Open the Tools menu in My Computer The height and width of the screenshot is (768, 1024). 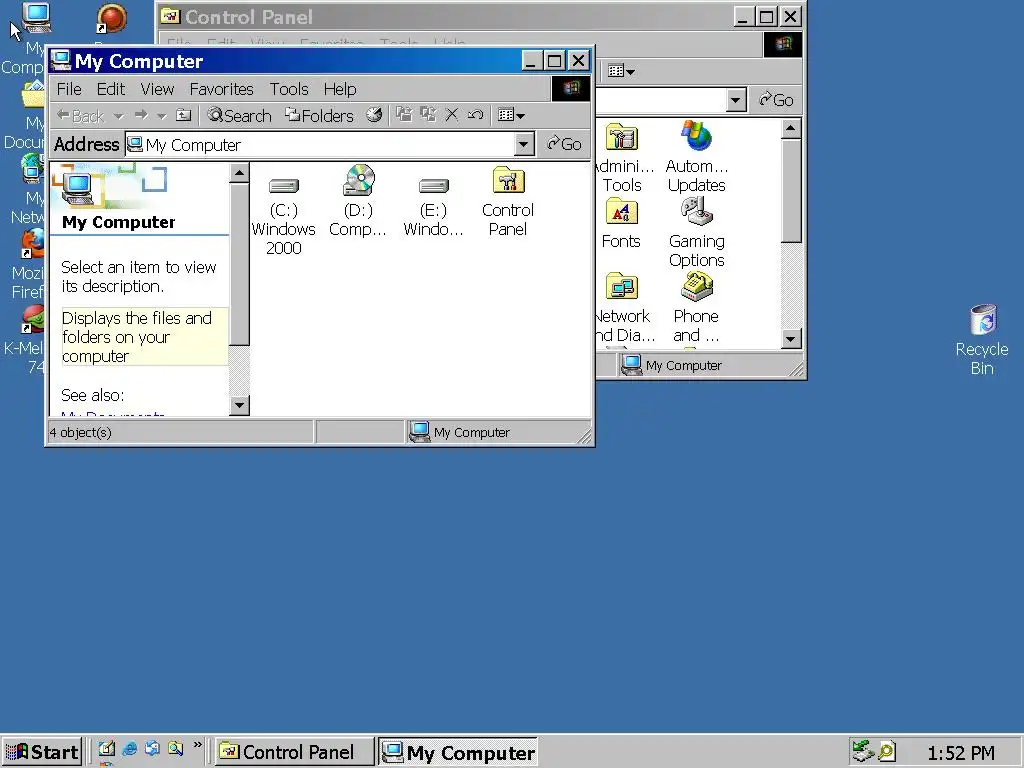point(289,89)
